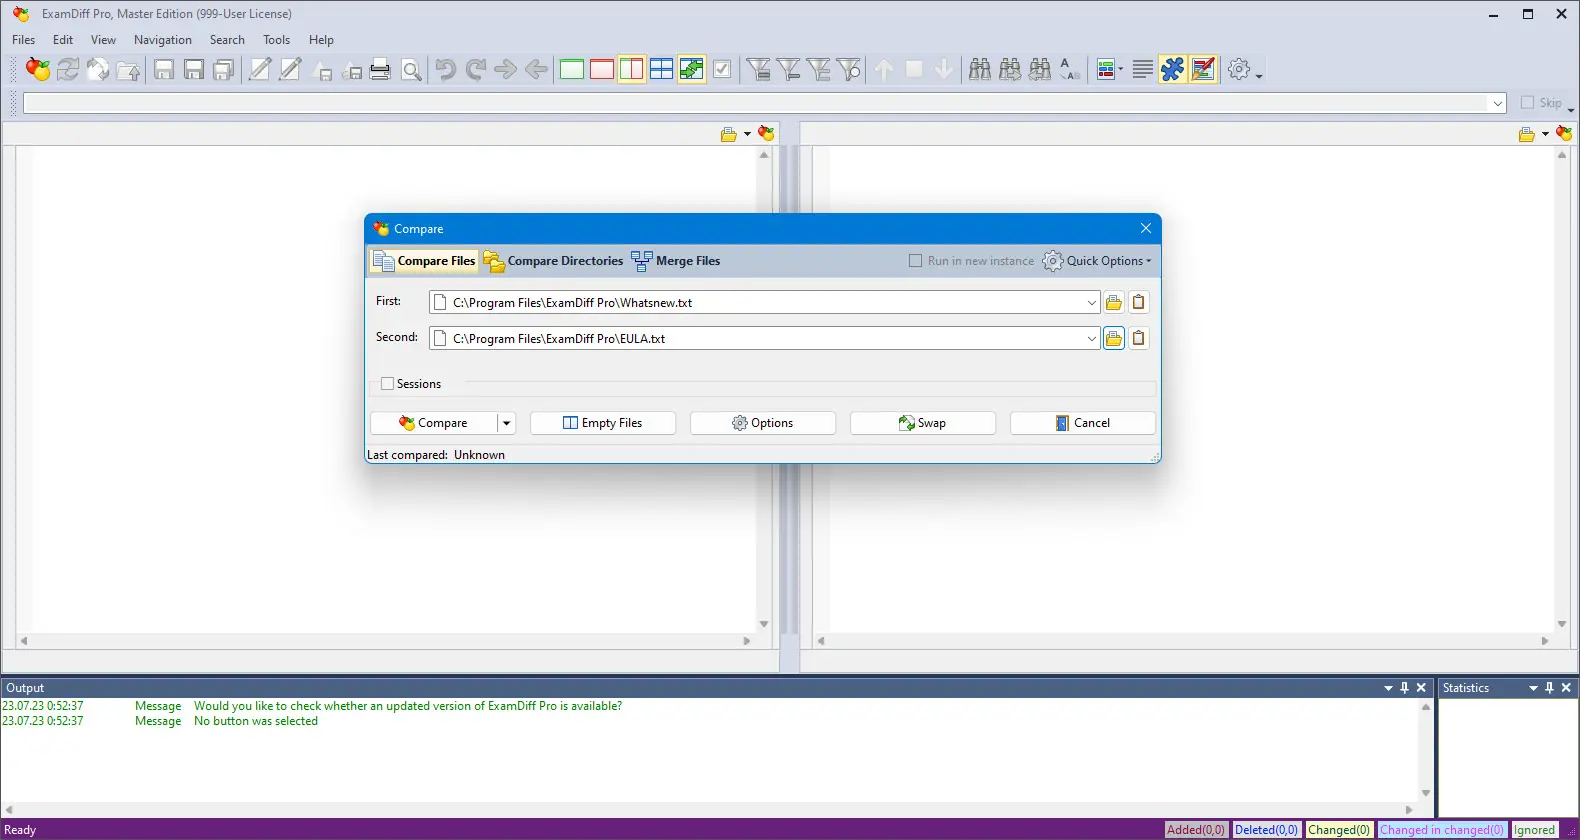
Task: Click the first filter funnel toolbar icon
Action: click(x=759, y=69)
